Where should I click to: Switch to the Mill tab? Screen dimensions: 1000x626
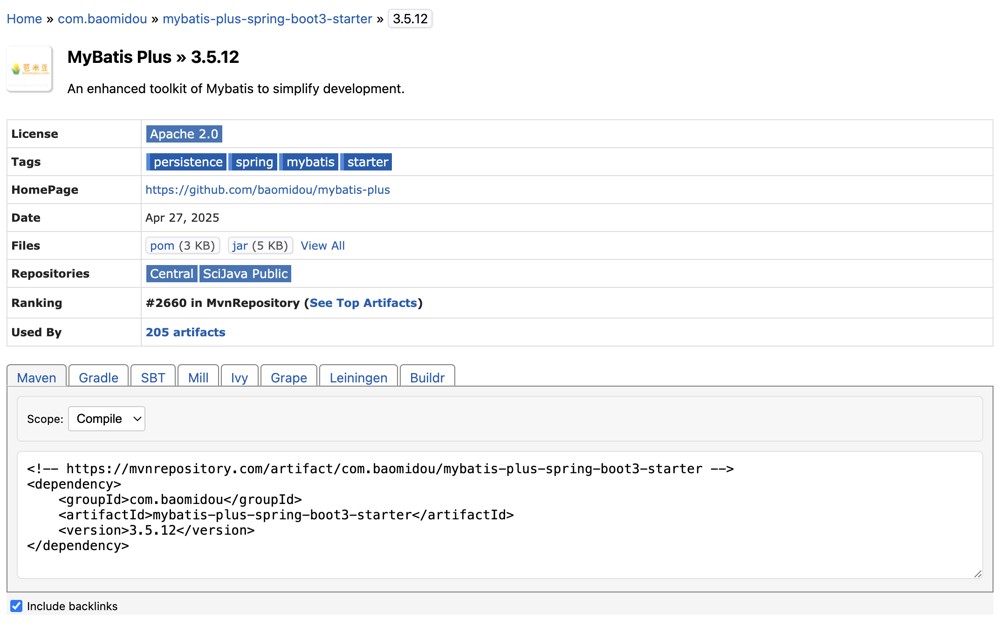point(198,377)
